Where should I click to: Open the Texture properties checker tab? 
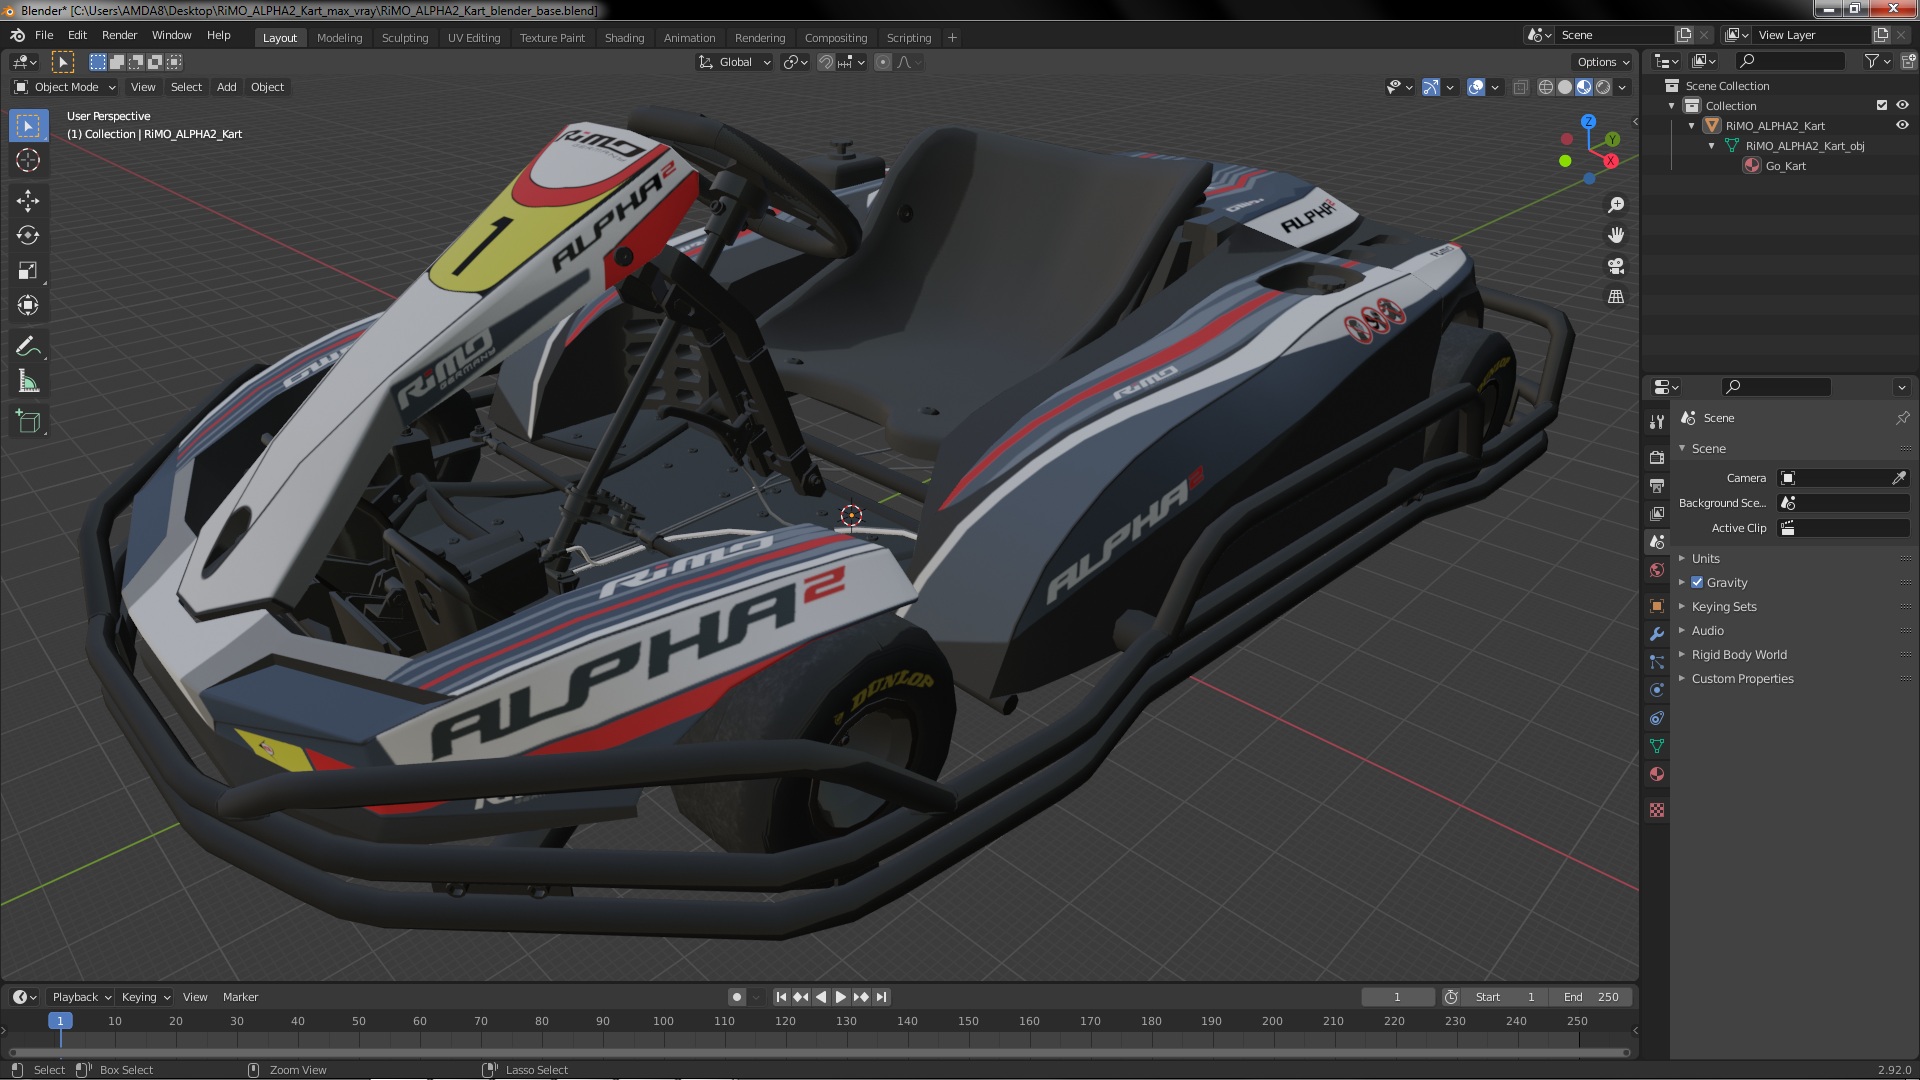pos(1657,810)
